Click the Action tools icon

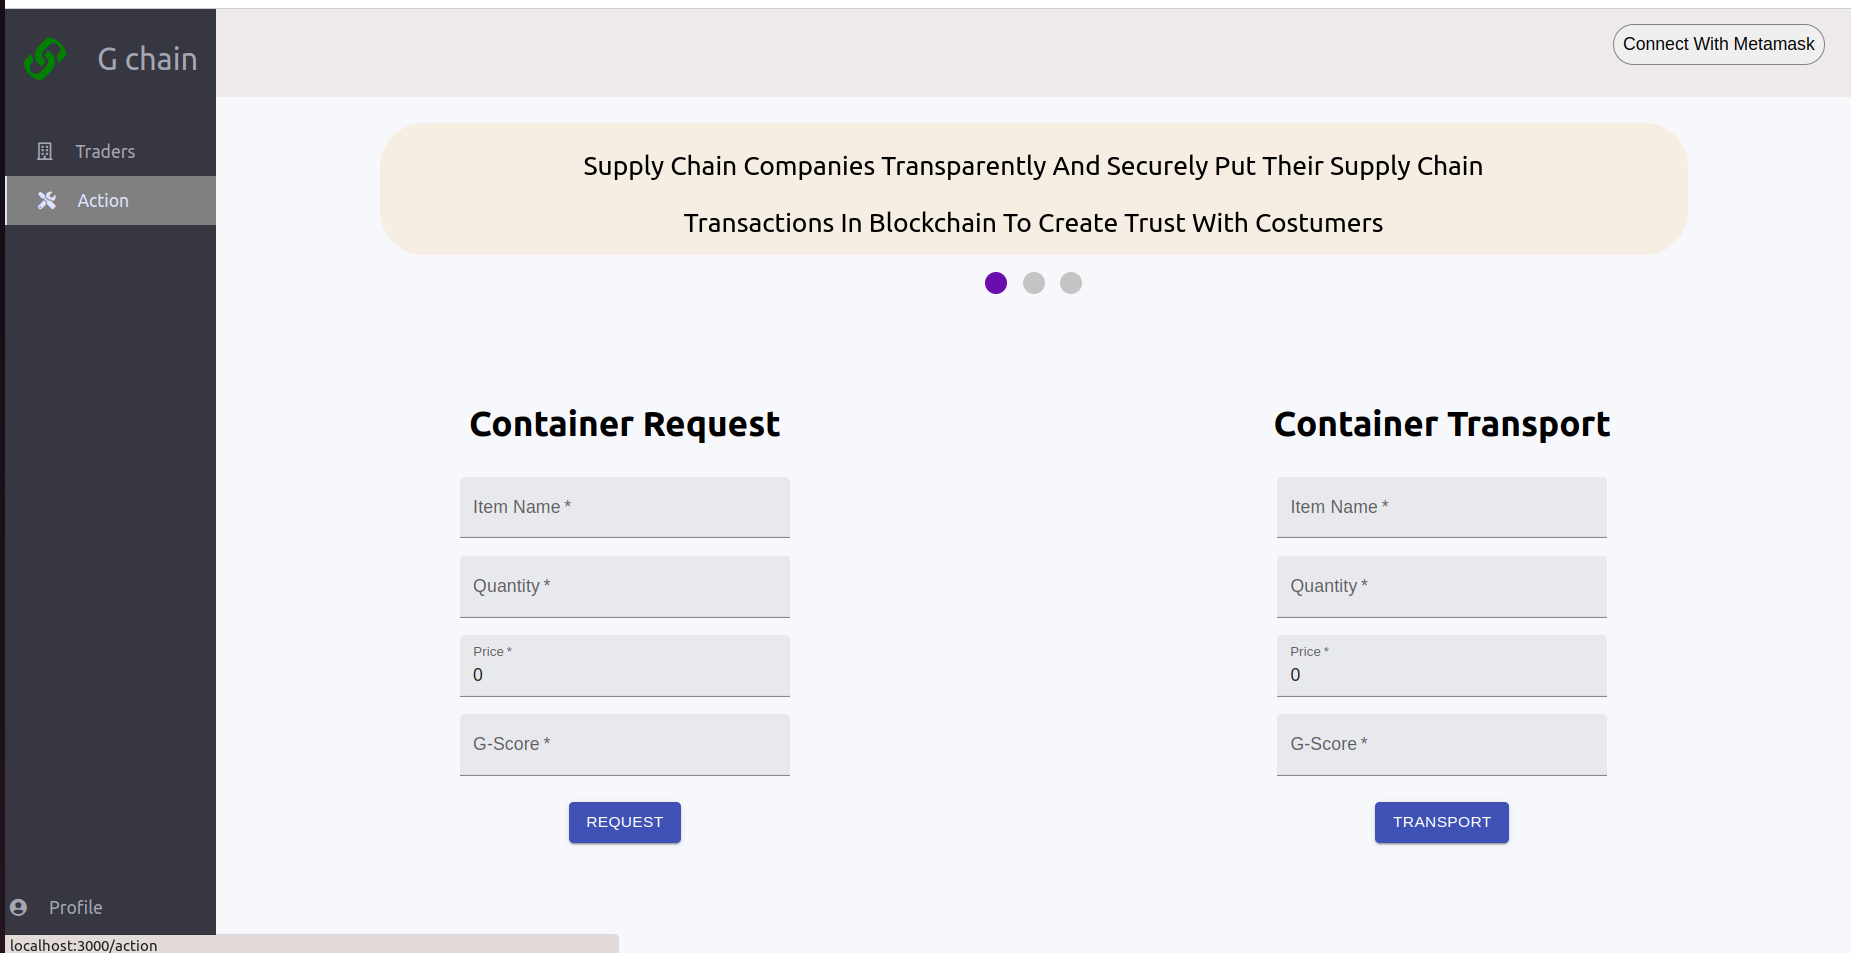tap(47, 200)
